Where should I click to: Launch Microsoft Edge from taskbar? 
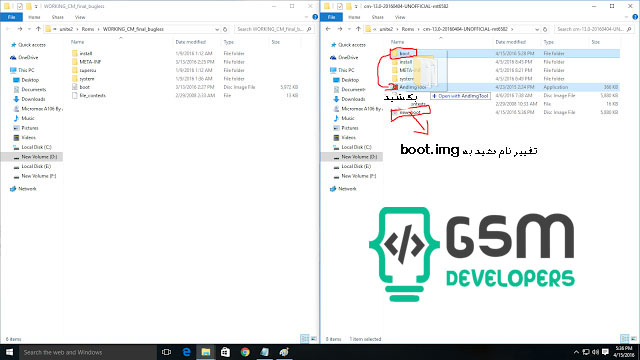[x=186, y=352]
